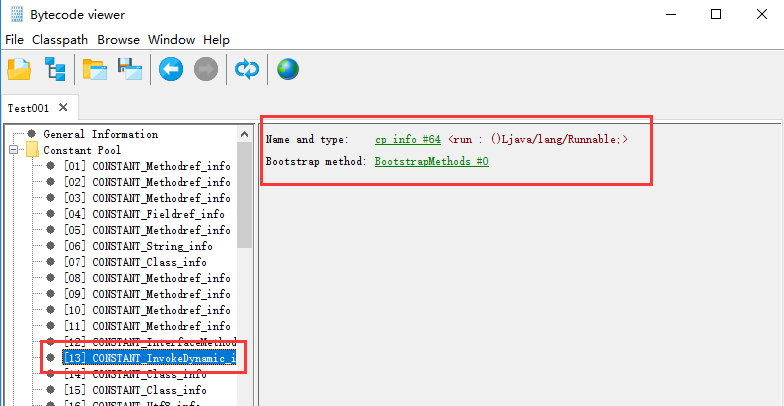784x406 pixels.
Task: Reload class file with refresh icon
Action: pyautogui.click(x=247, y=69)
